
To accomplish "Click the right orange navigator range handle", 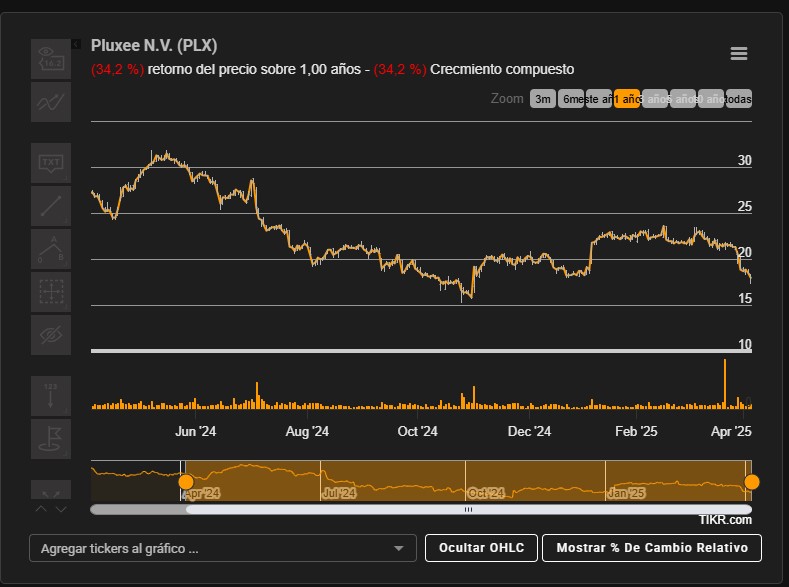I will tap(752, 482).
